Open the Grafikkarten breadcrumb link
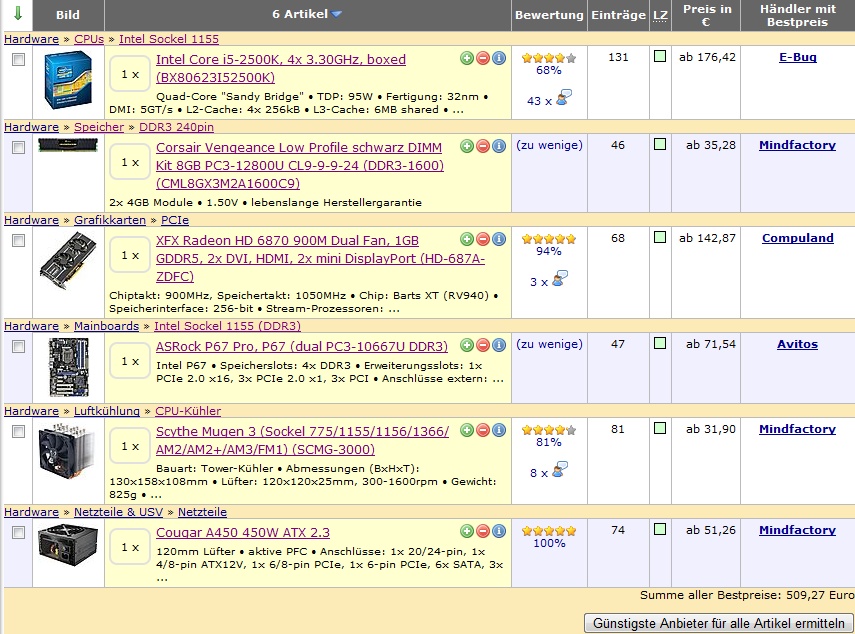 110,220
